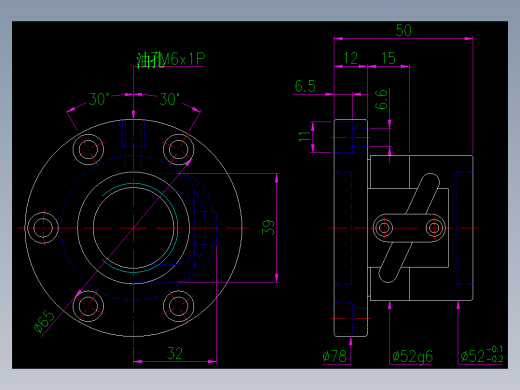
Task: Click the right 30° angle label
Action: tap(169, 99)
